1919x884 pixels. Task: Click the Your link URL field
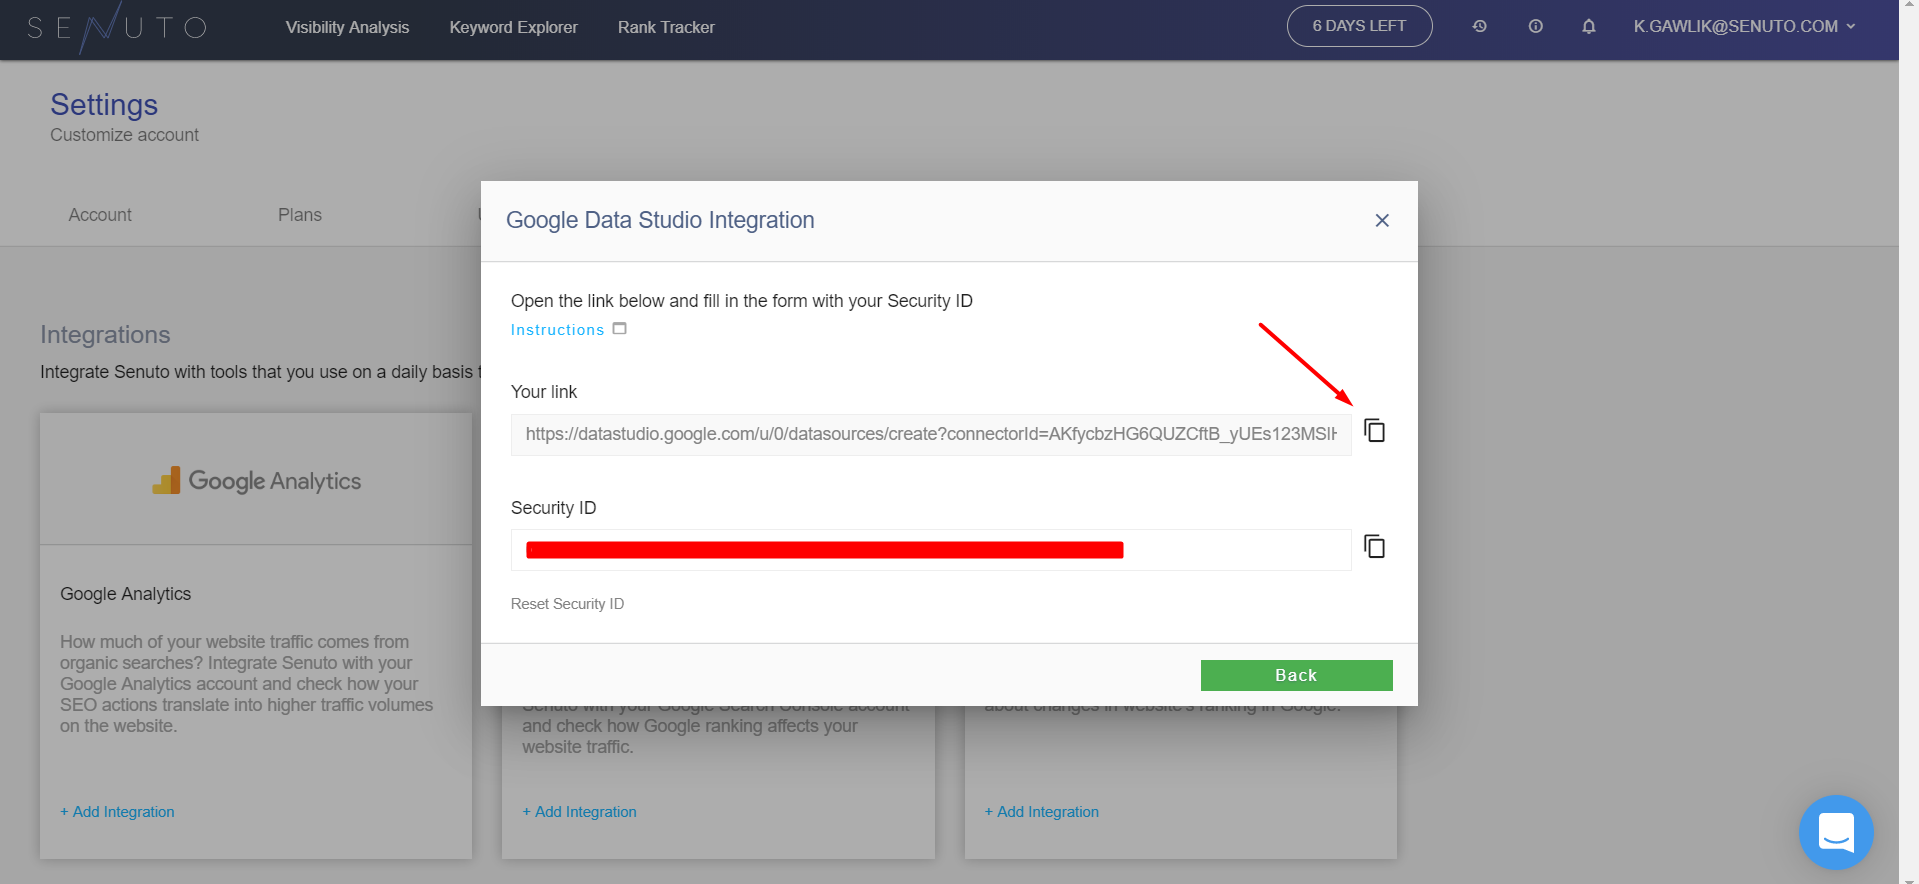click(x=931, y=434)
